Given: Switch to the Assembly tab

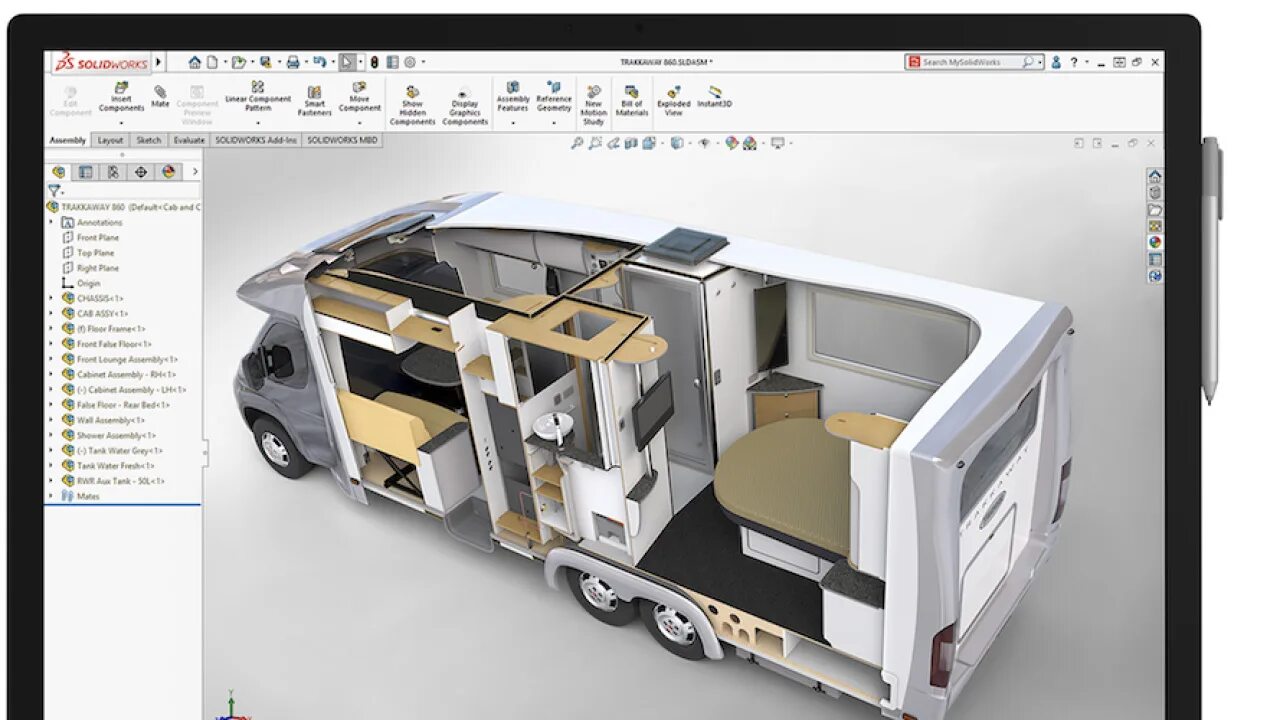Looking at the screenshot, I should tap(68, 140).
